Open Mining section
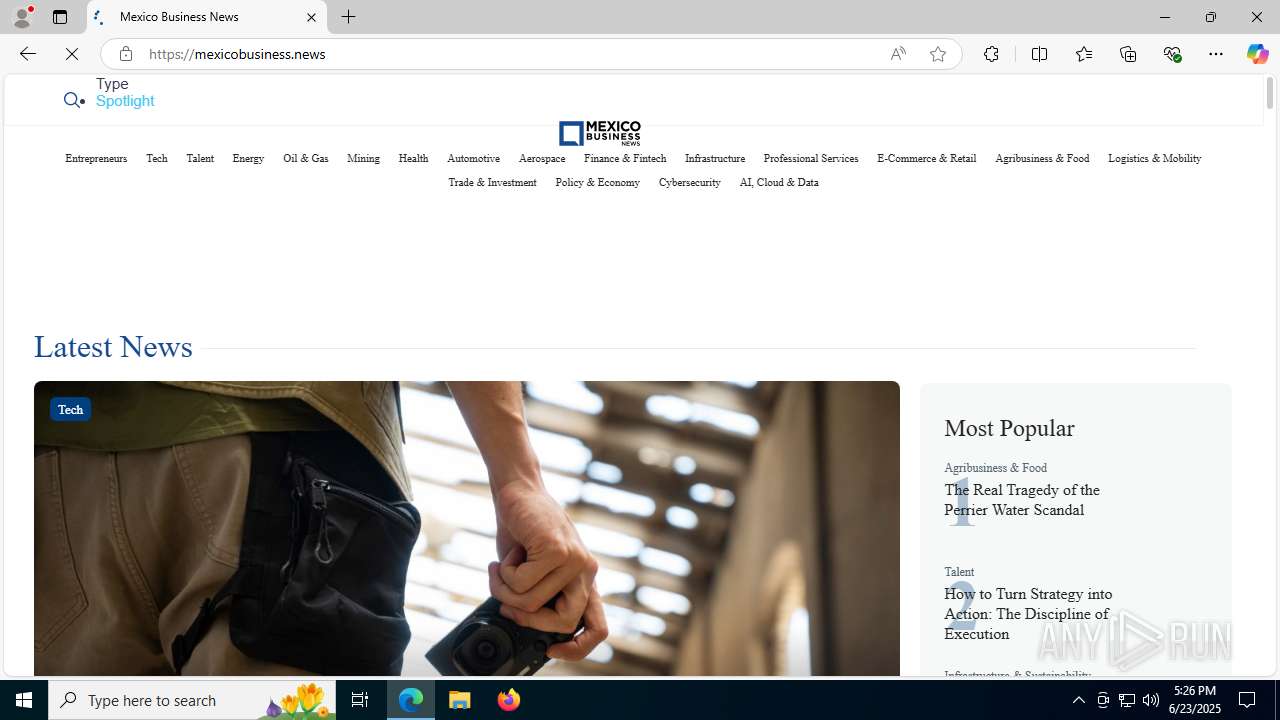Screen dimensions: 1280x720 click(363, 159)
